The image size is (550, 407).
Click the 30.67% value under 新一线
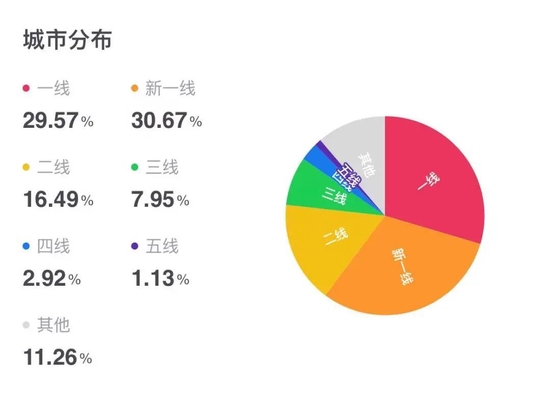pyautogui.click(x=167, y=120)
